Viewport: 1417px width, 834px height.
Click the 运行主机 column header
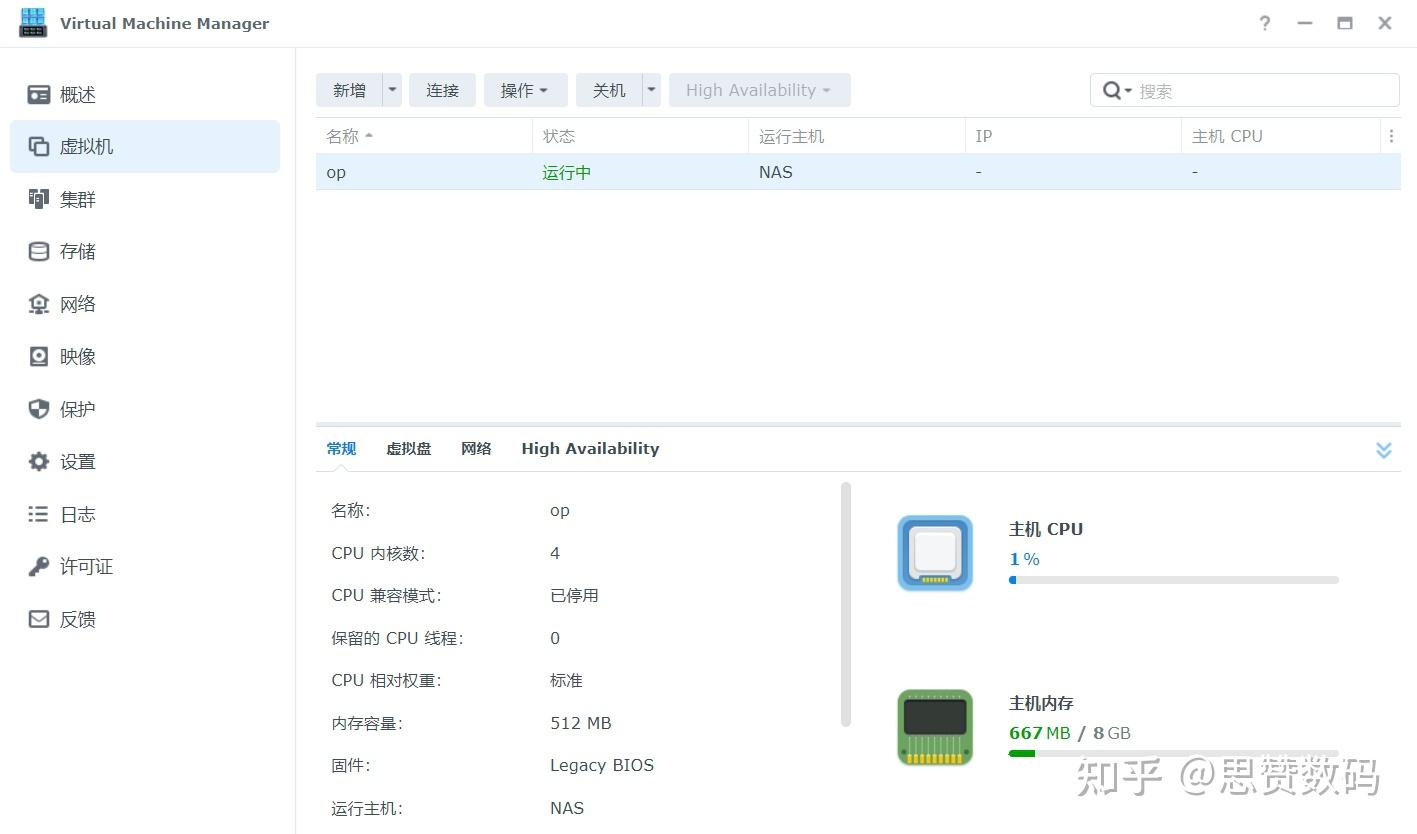(857, 136)
